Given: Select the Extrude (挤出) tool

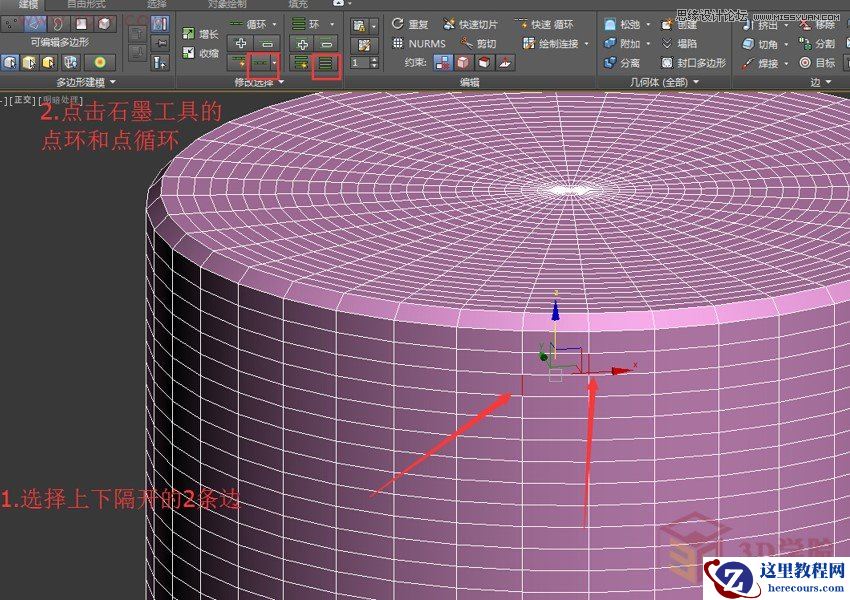Looking at the screenshot, I should (x=746, y=26).
